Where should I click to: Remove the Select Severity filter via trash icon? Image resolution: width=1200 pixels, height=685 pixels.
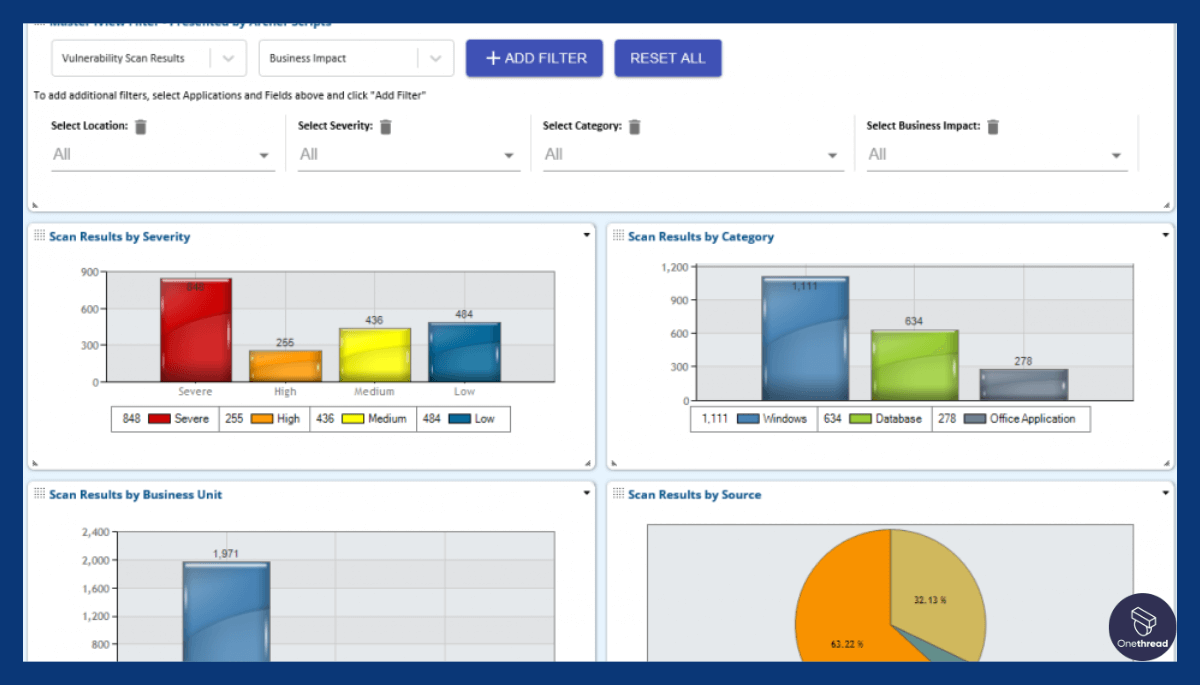pos(389,126)
